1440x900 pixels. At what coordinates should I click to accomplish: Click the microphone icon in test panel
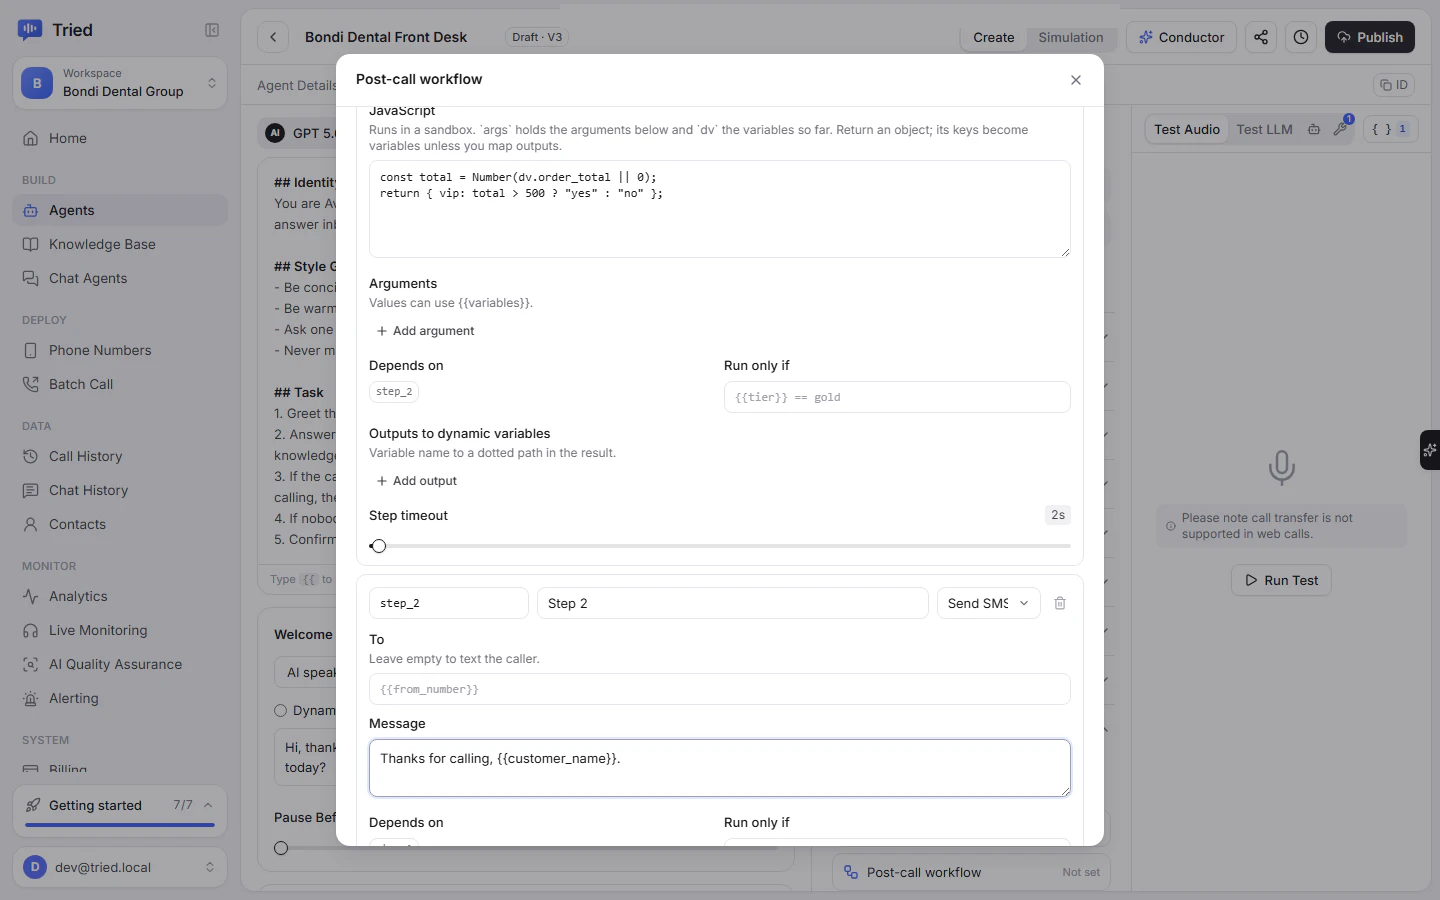click(1282, 467)
